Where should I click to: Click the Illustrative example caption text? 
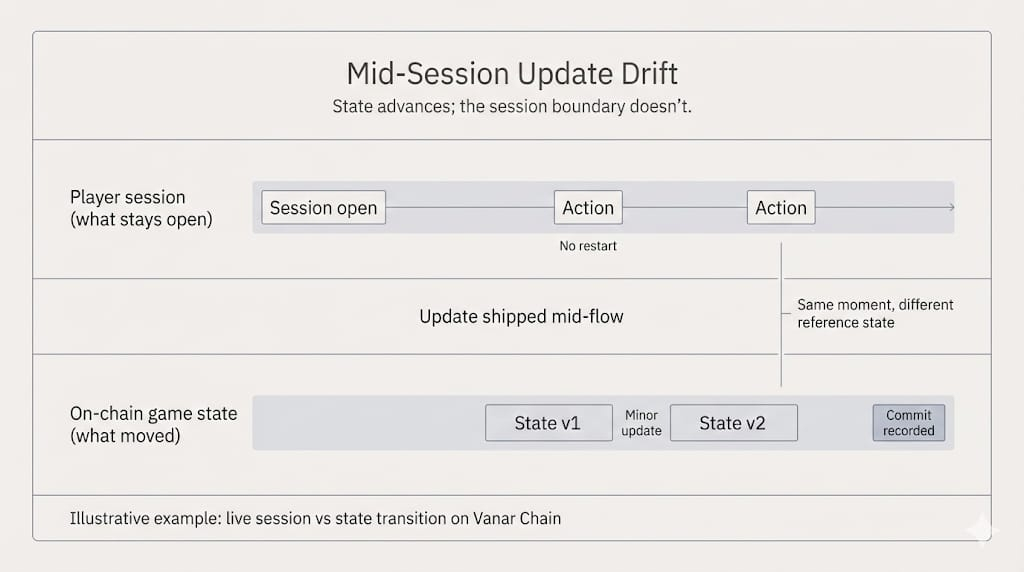coord(315,519)
